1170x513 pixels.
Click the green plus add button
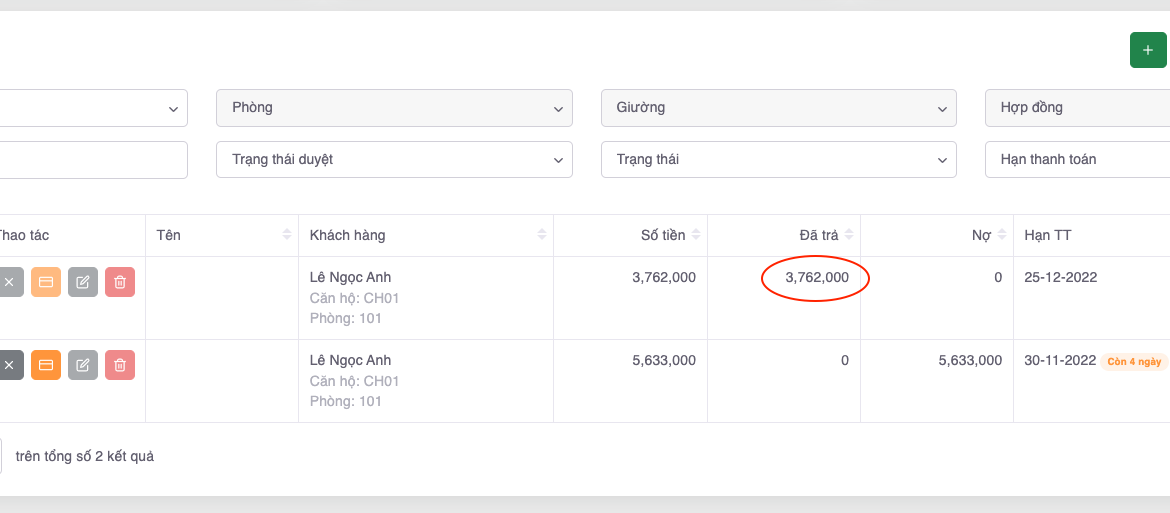[x=1147, y=50]
